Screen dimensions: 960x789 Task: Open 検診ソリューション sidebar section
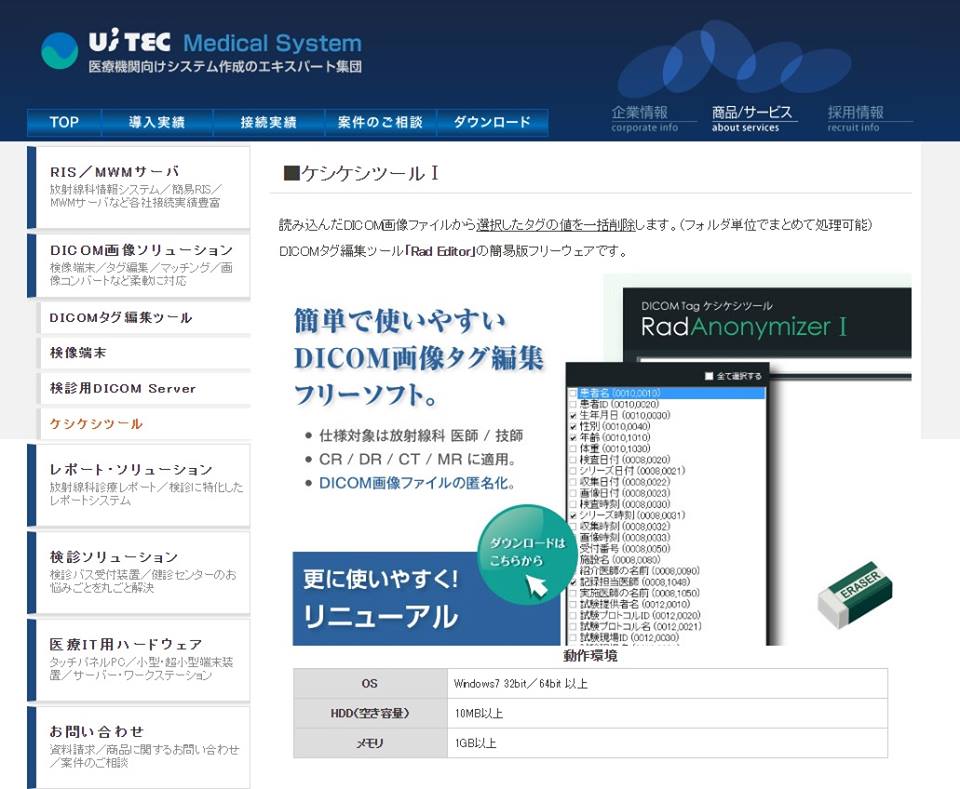pyautogui.click(x=139, y=572)
